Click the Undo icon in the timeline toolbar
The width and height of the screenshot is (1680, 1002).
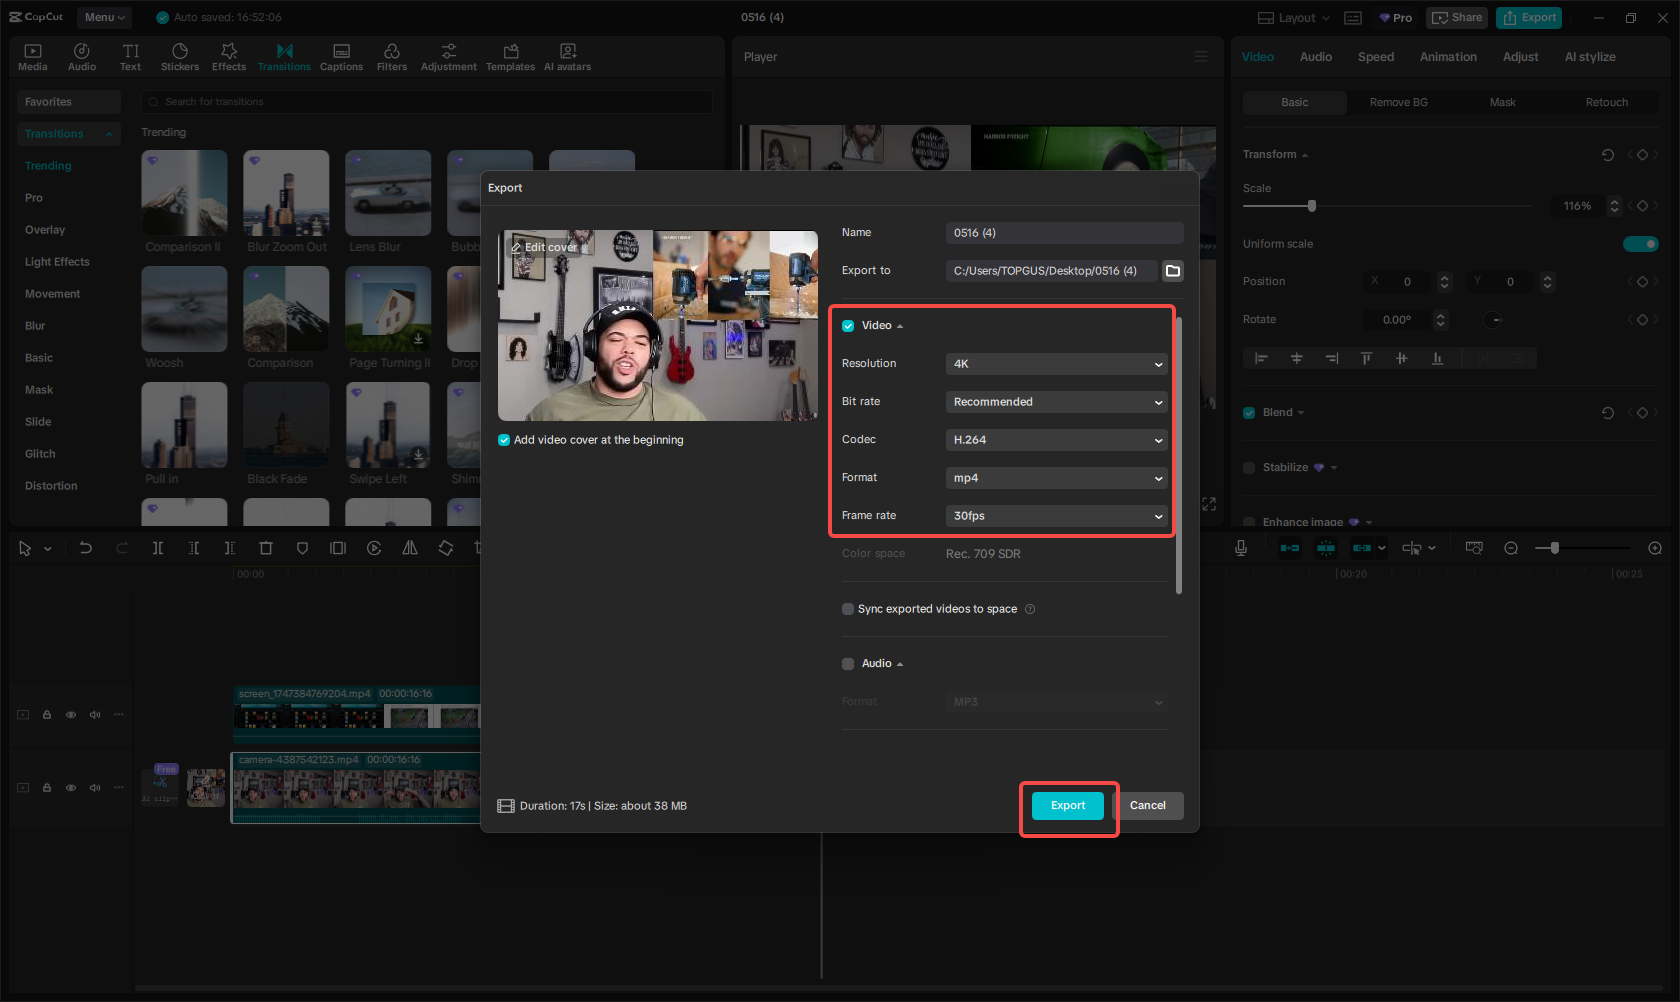[x=86, y=548]
